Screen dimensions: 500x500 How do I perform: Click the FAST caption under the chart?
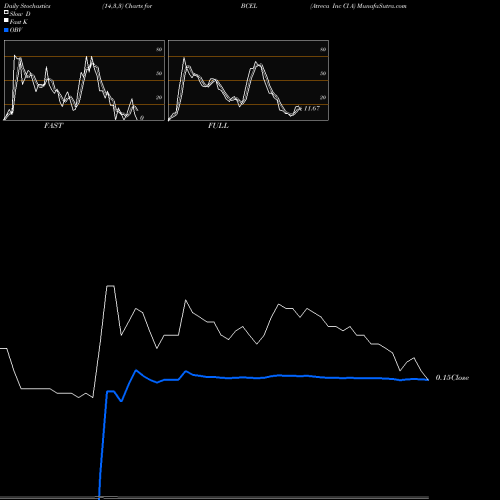point(53,126)
